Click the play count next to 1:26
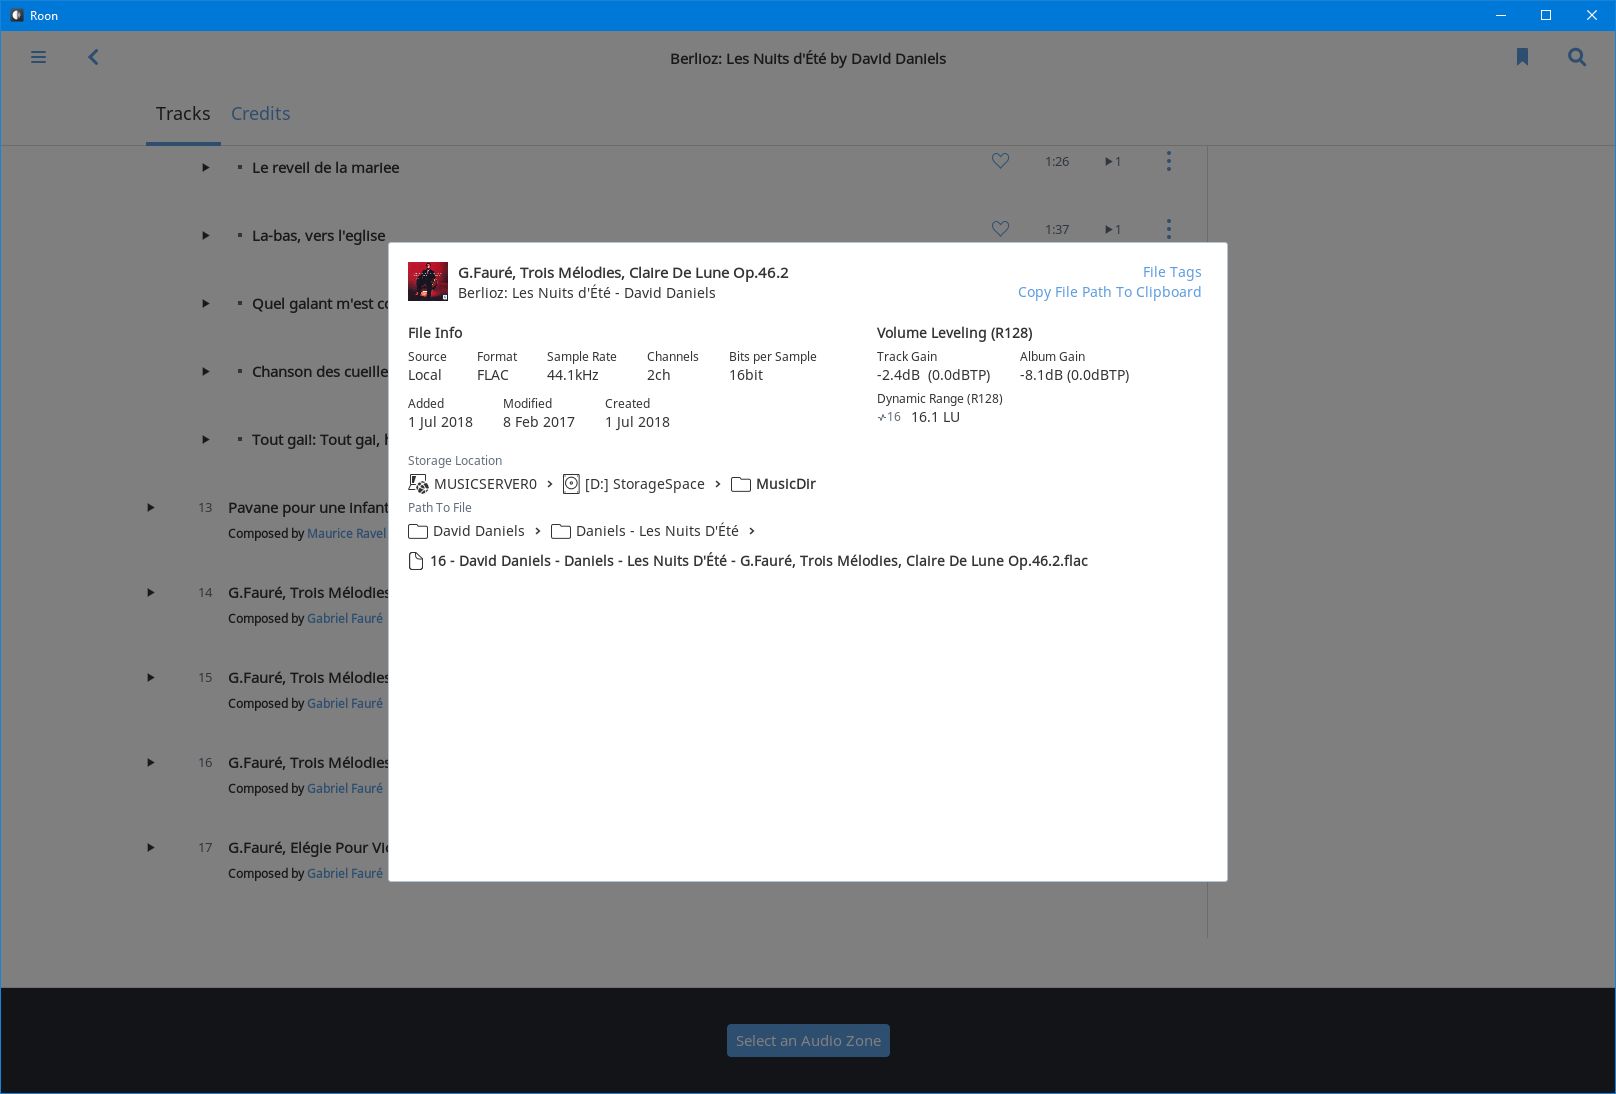Screen dimensions: 1616x1094 (x=1113, y=161)
